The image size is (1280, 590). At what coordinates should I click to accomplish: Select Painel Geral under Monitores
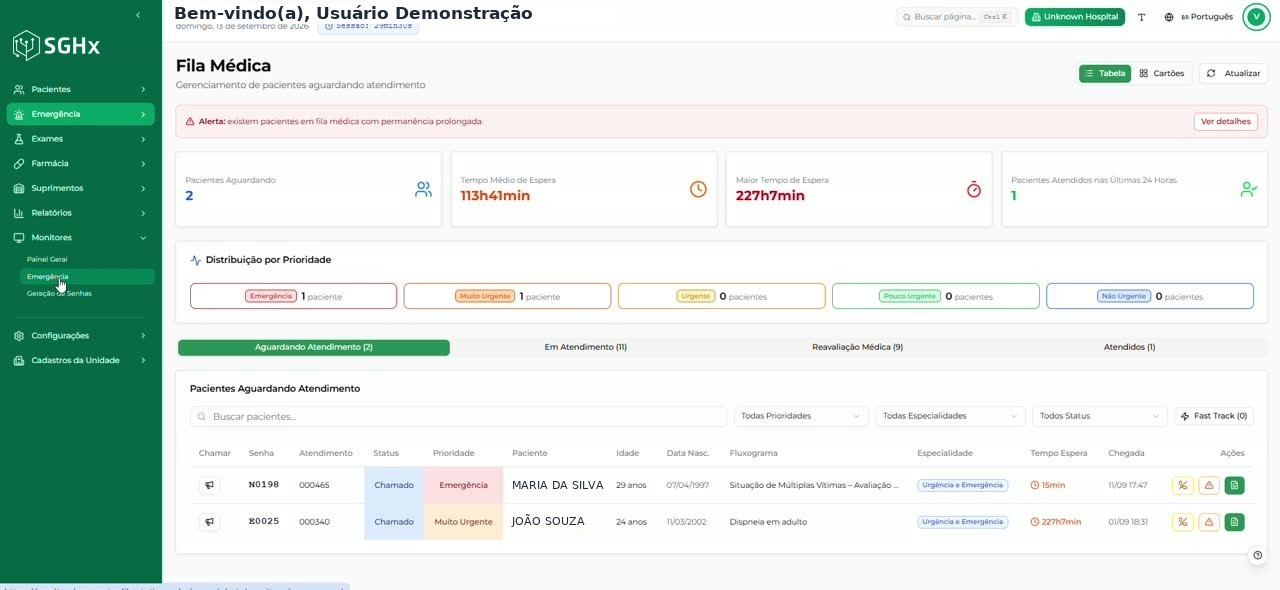[x=88, y=259]
